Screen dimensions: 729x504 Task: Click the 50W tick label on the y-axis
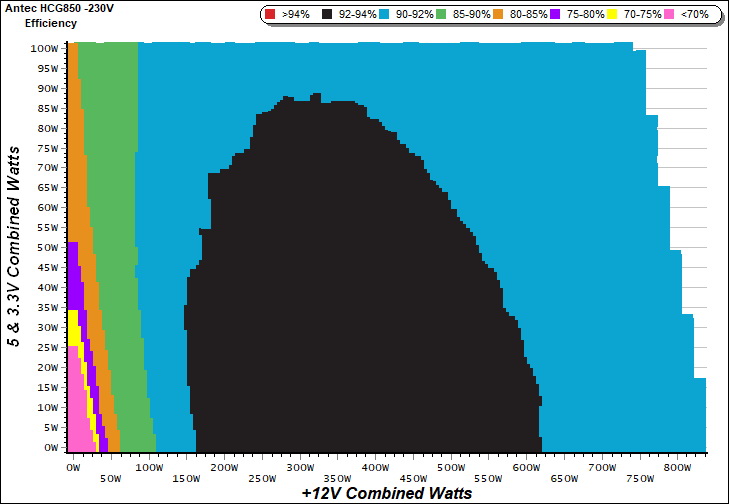pyautogui.click(x=46, y=247)
